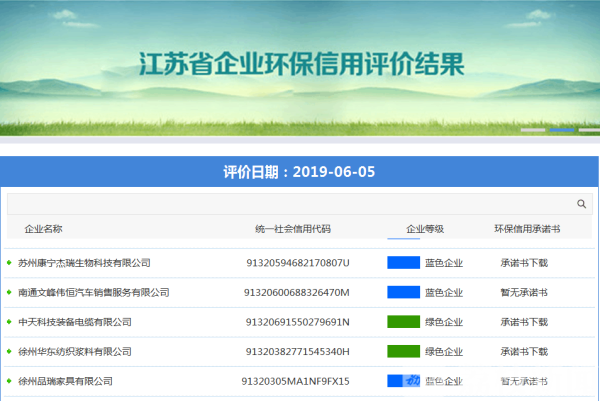Click the 企业名称 column header

(43, 229)
